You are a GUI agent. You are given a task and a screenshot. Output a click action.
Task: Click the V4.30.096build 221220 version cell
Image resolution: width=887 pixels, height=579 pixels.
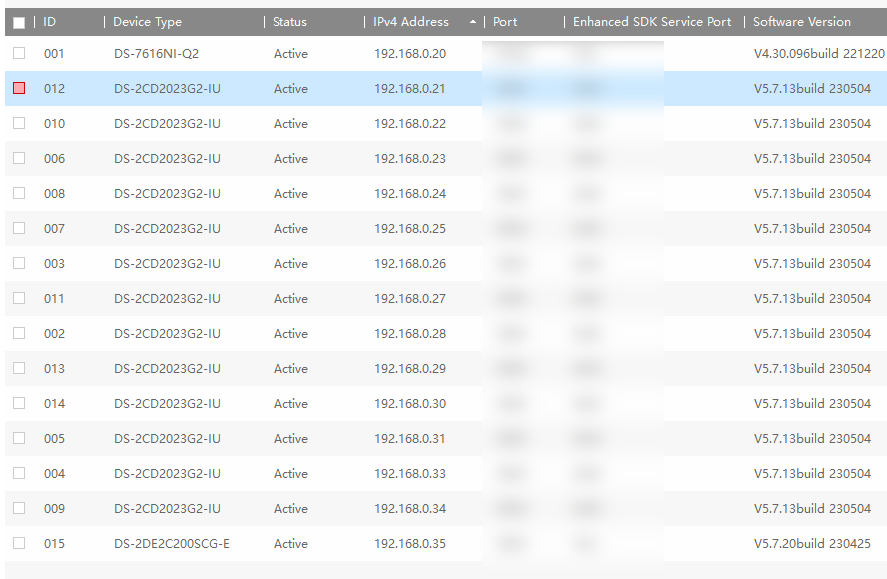pyautogui.click(x=818, y=54)
